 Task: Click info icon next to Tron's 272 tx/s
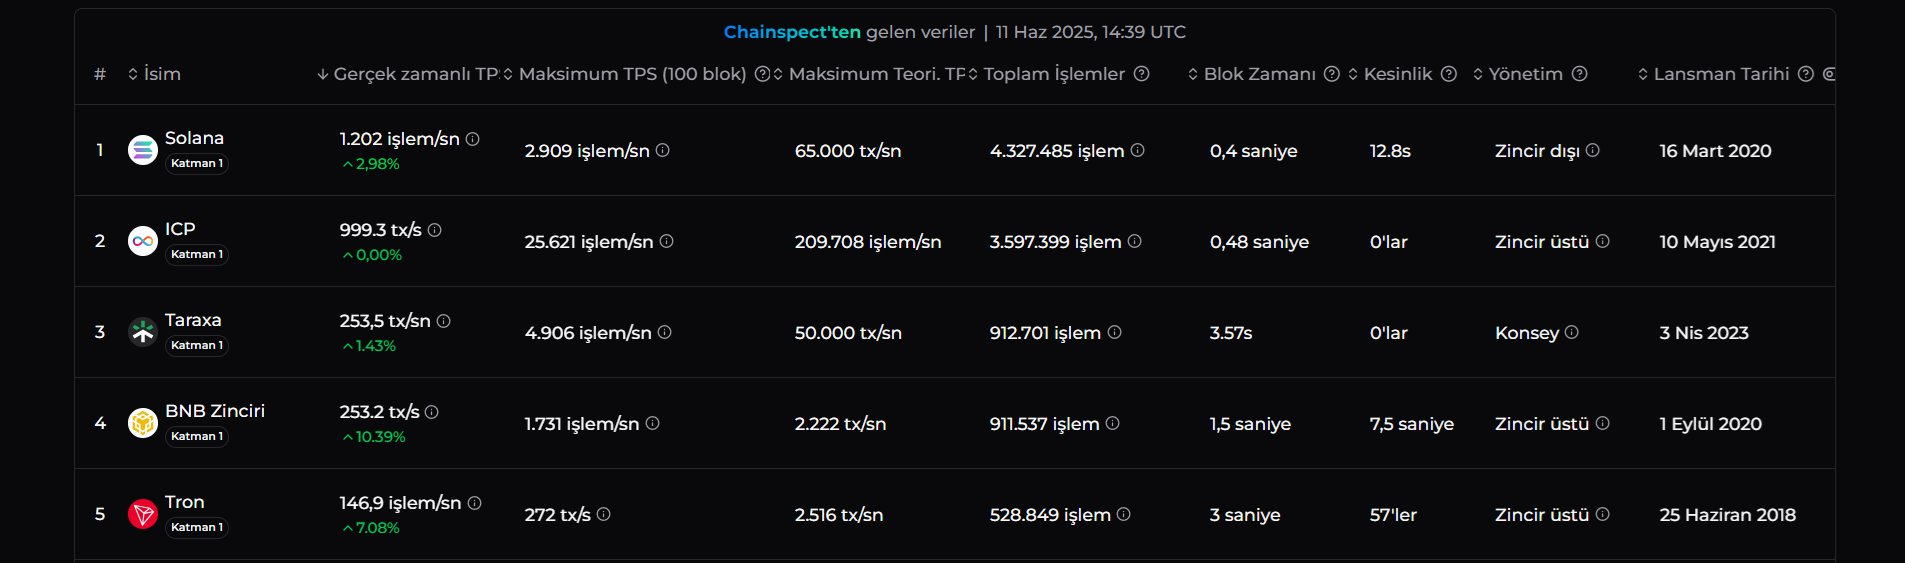point(604,514)
